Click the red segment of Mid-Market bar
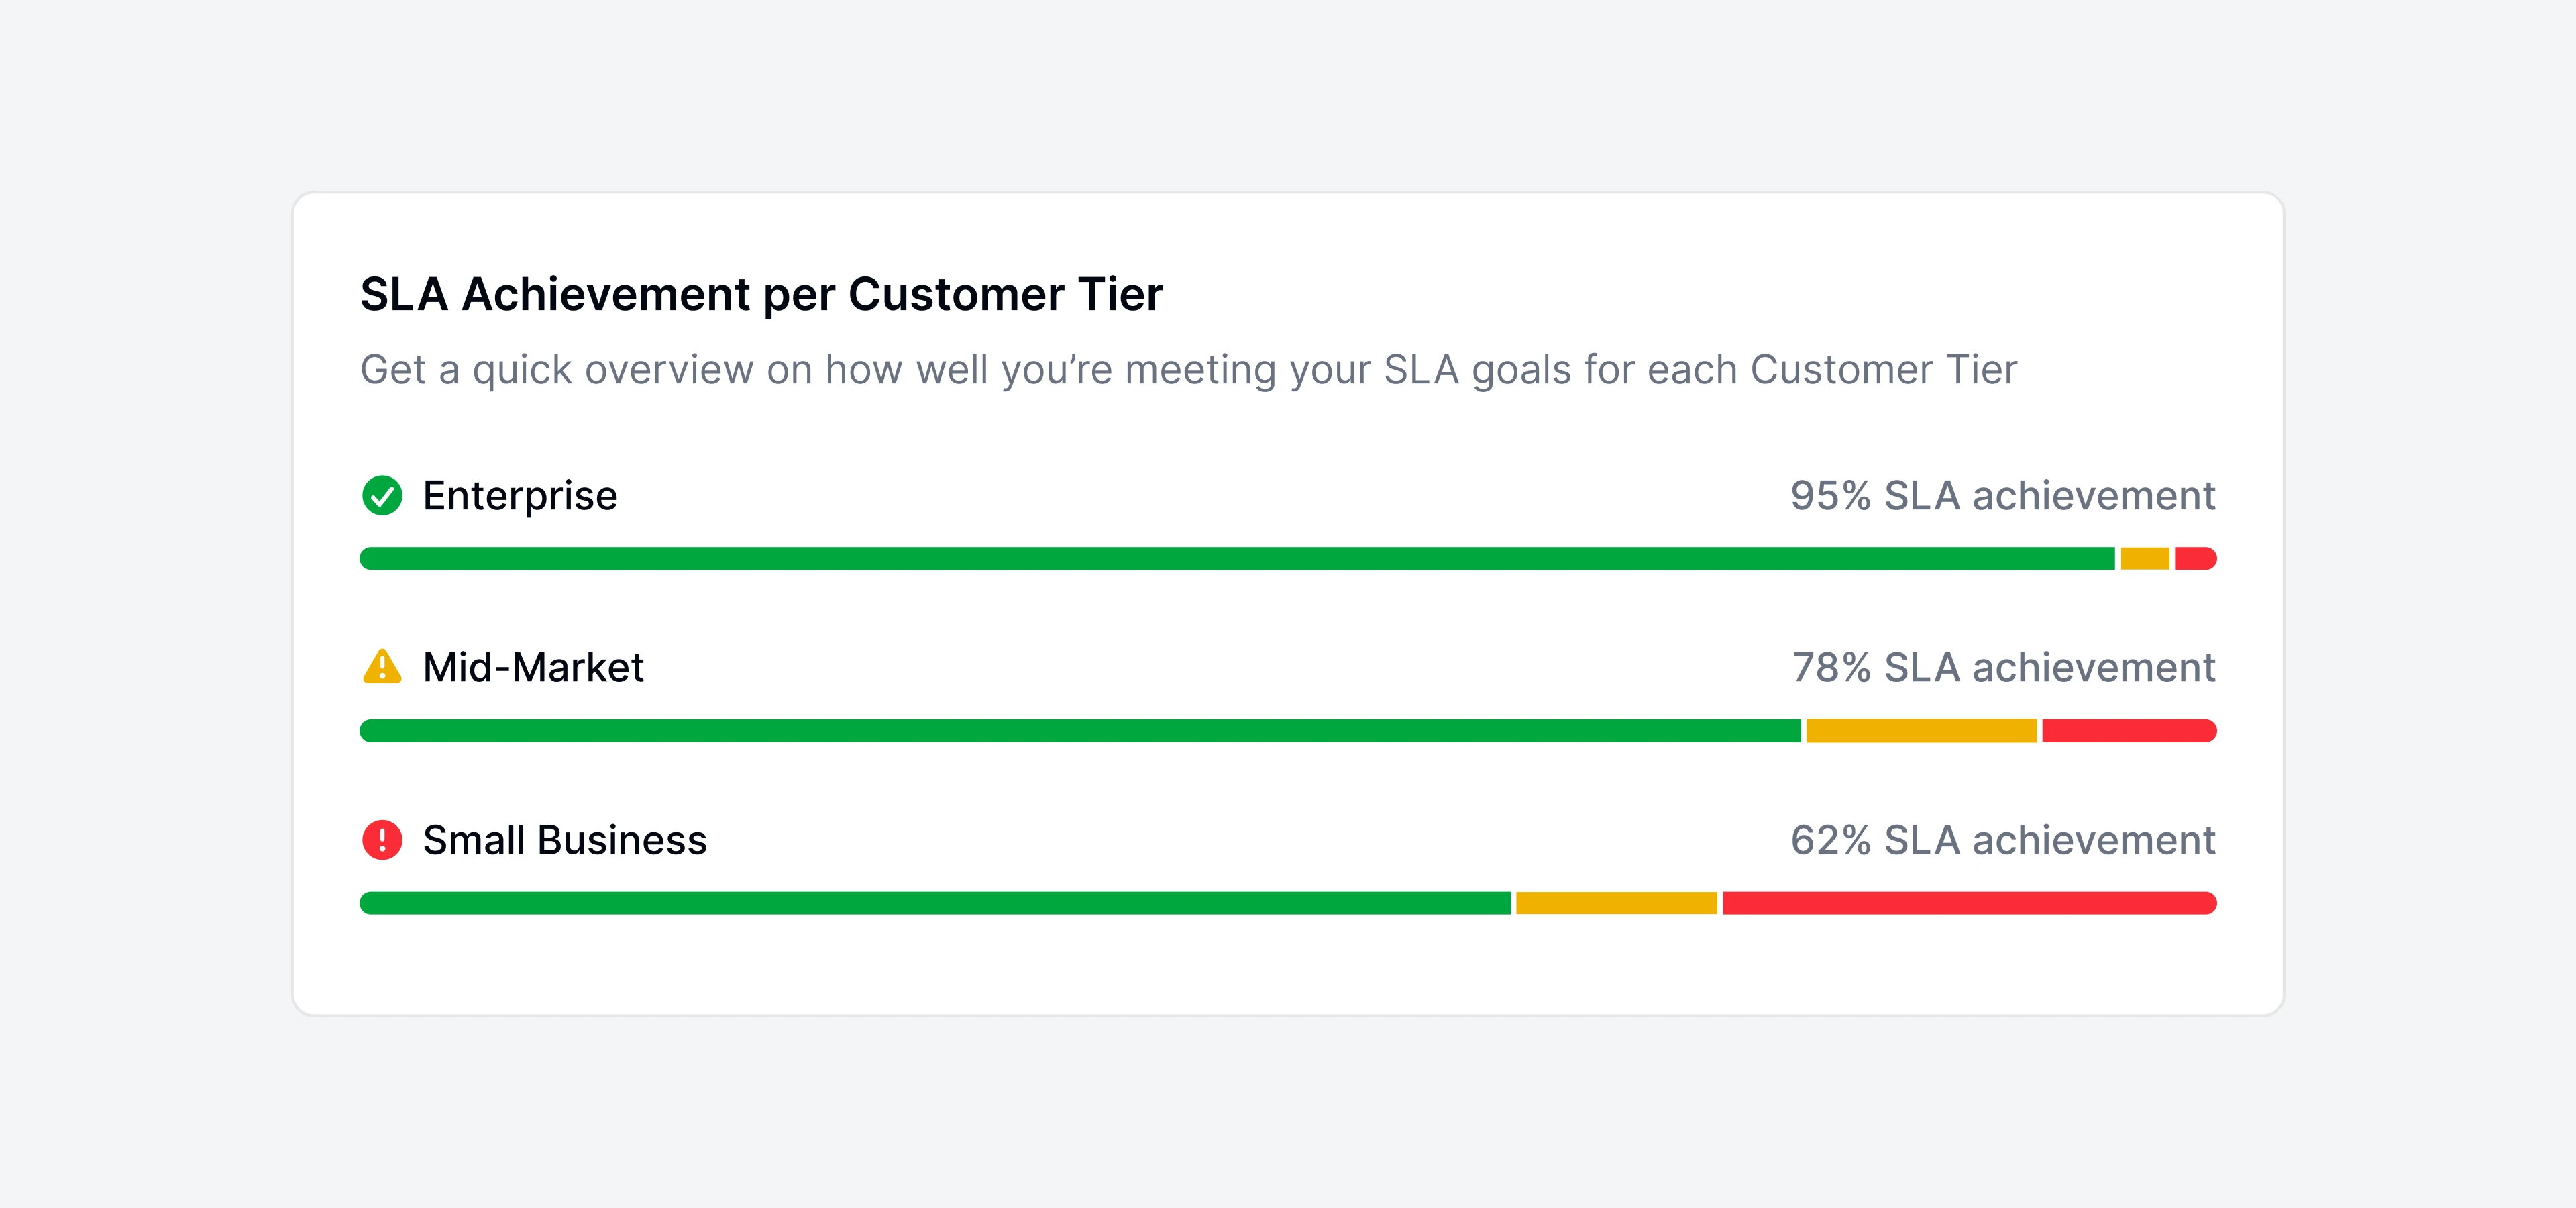Screen dimensions: 2576x1208 click(2128, 731)
